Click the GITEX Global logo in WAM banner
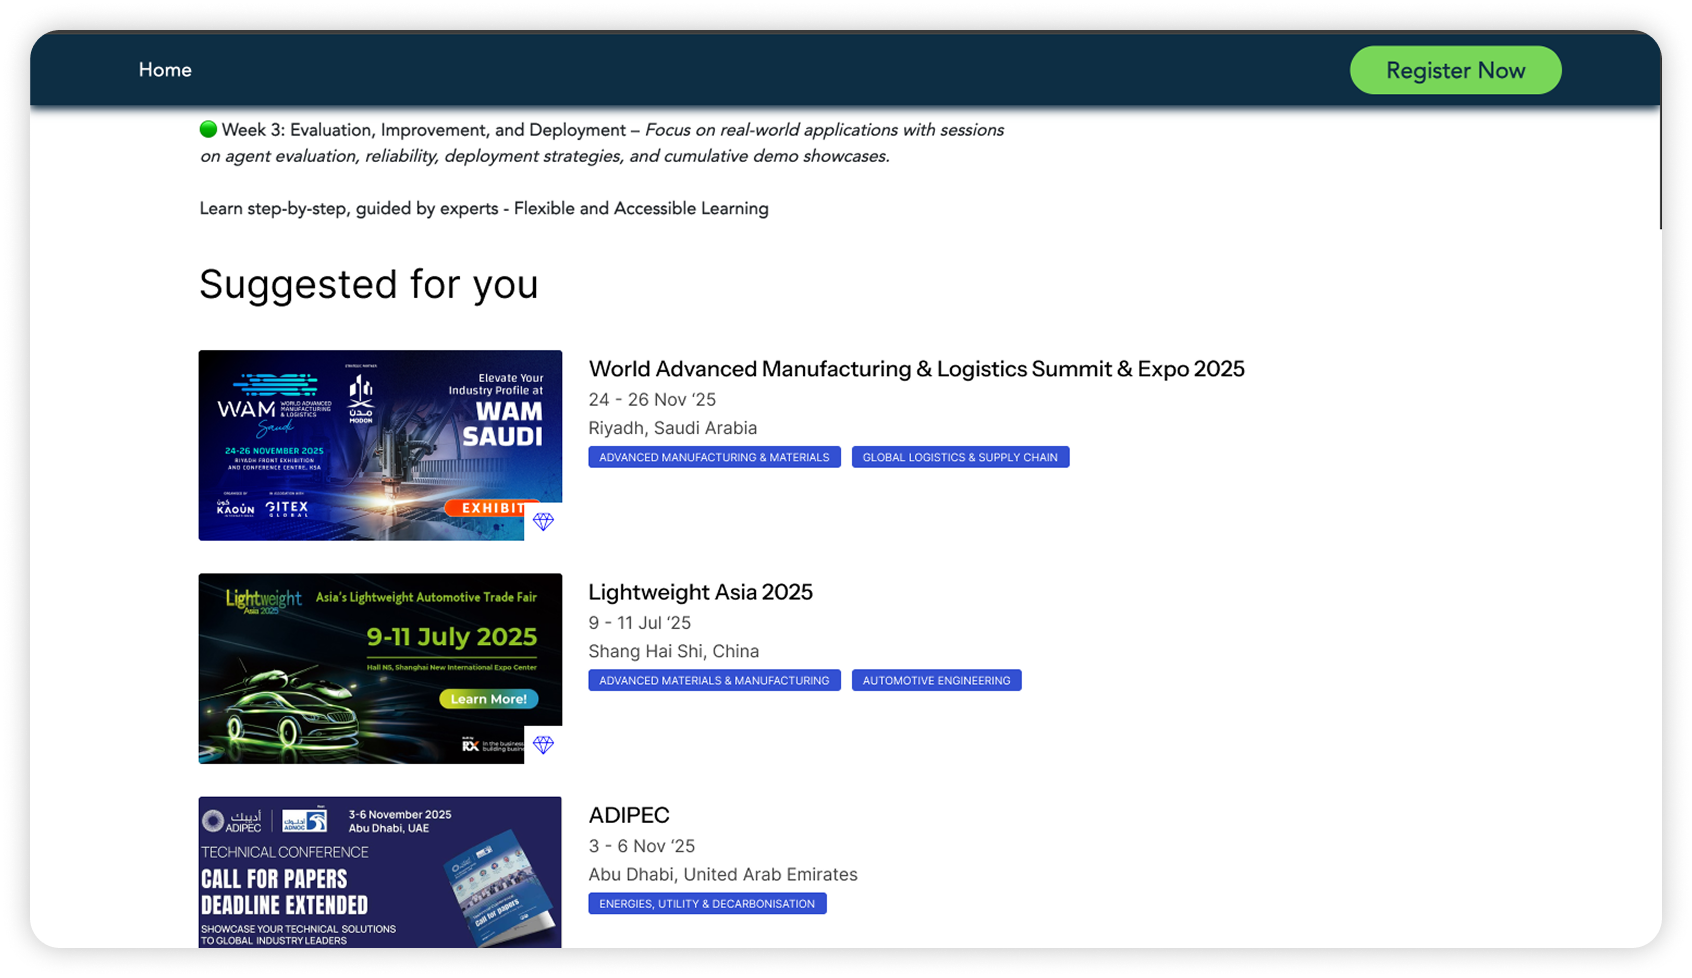Screen dimensions: 1692x978 (x=287, y=508)
